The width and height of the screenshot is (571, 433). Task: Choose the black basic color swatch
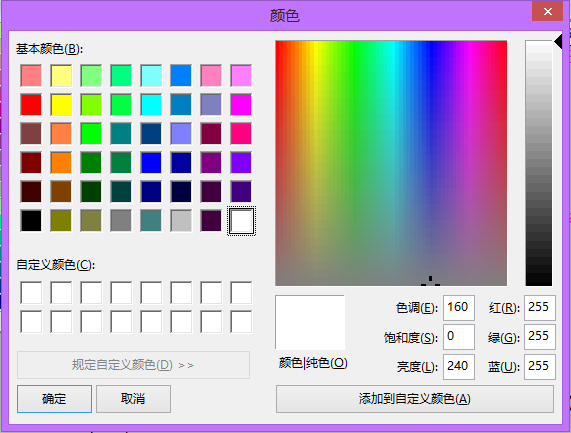coord(31,221)
